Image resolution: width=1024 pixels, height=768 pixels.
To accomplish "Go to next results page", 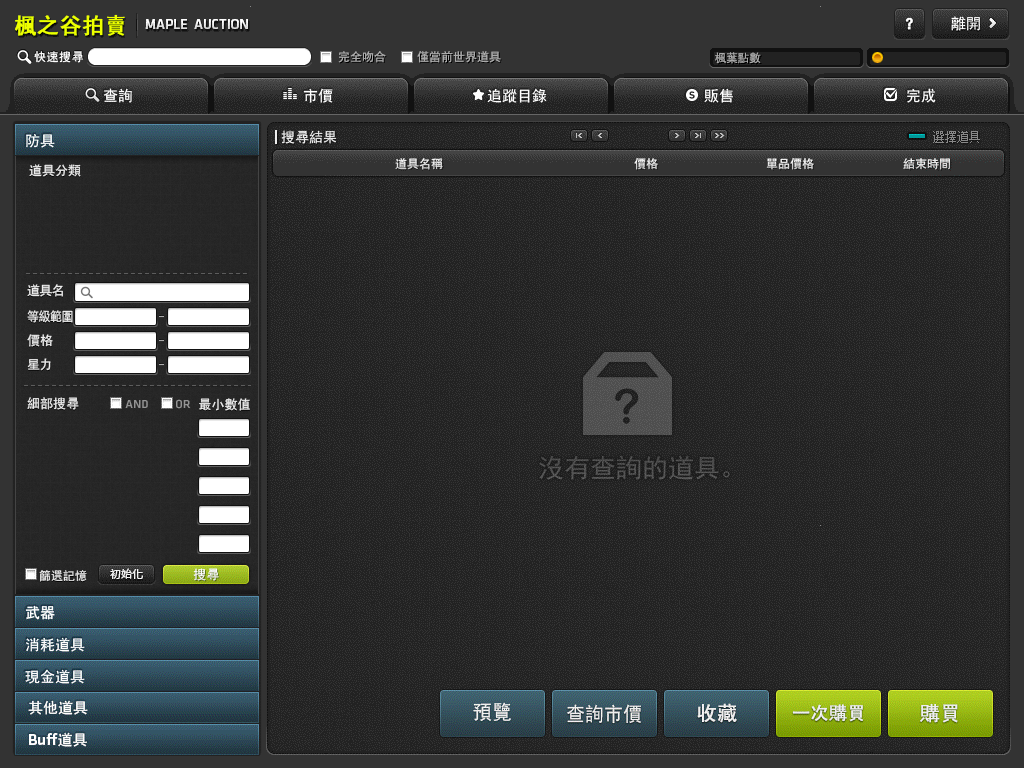I will (x=677, y=136).
